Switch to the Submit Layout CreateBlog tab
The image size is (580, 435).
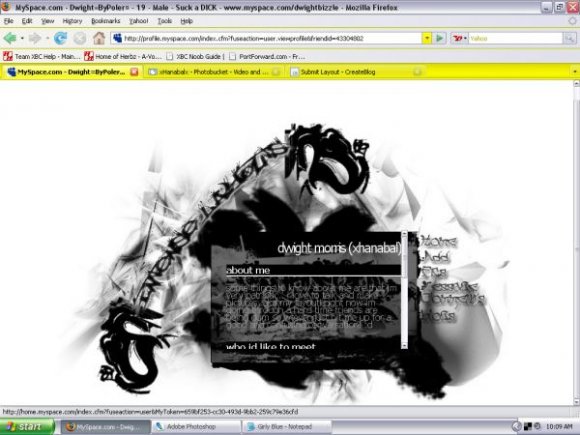point(356,72)
